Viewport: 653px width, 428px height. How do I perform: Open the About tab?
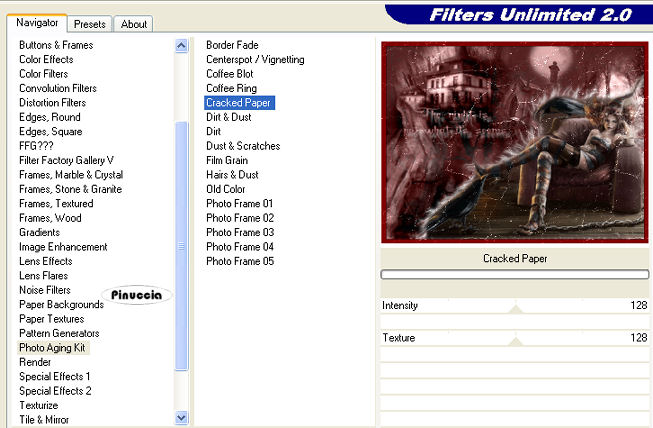pyautogui.click(x=133, y=24)
